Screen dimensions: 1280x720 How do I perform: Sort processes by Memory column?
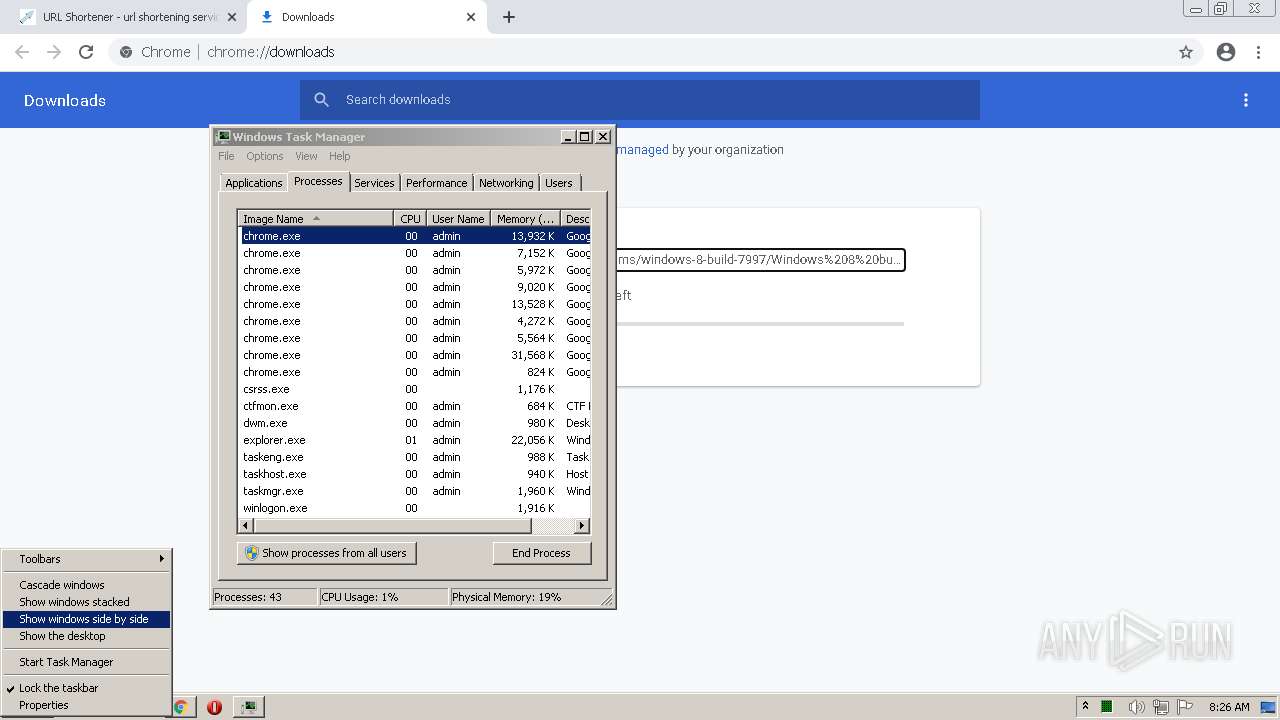[525, 219]
